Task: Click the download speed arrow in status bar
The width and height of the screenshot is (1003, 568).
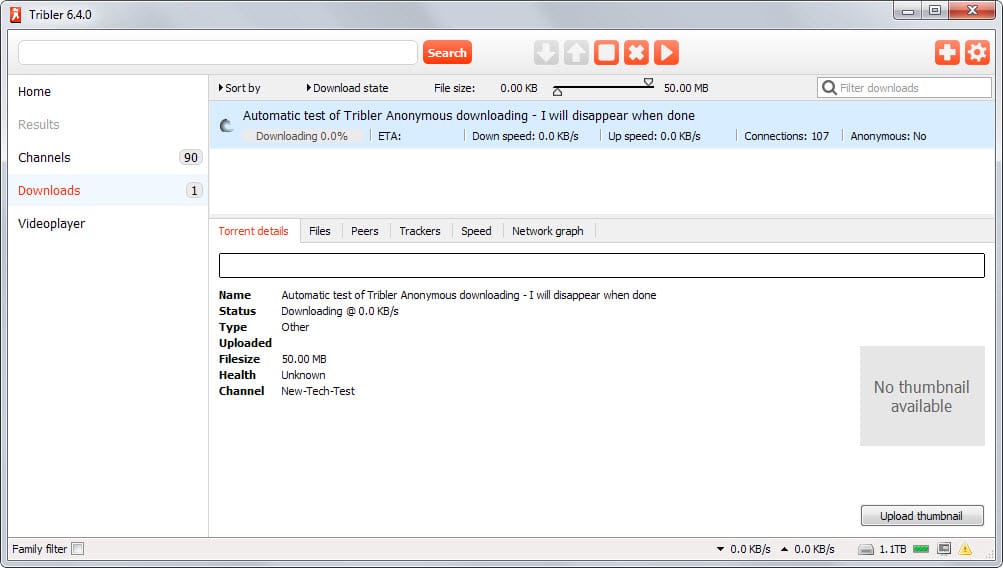Action: 720,549
